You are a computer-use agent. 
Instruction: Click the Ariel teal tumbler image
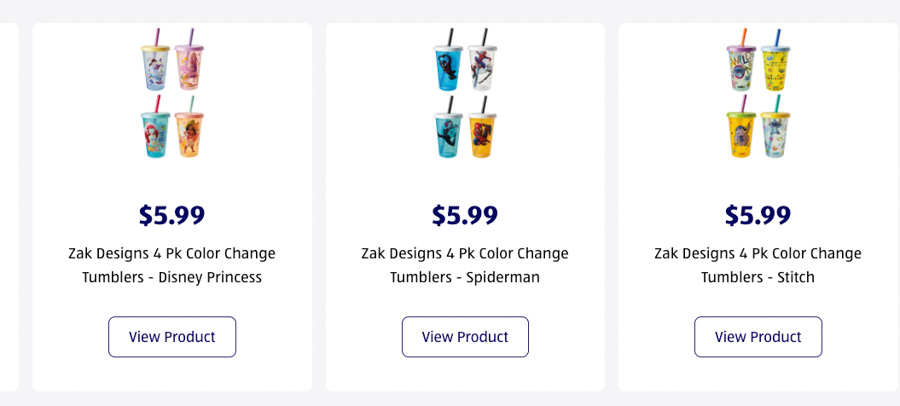coord(153,133)
